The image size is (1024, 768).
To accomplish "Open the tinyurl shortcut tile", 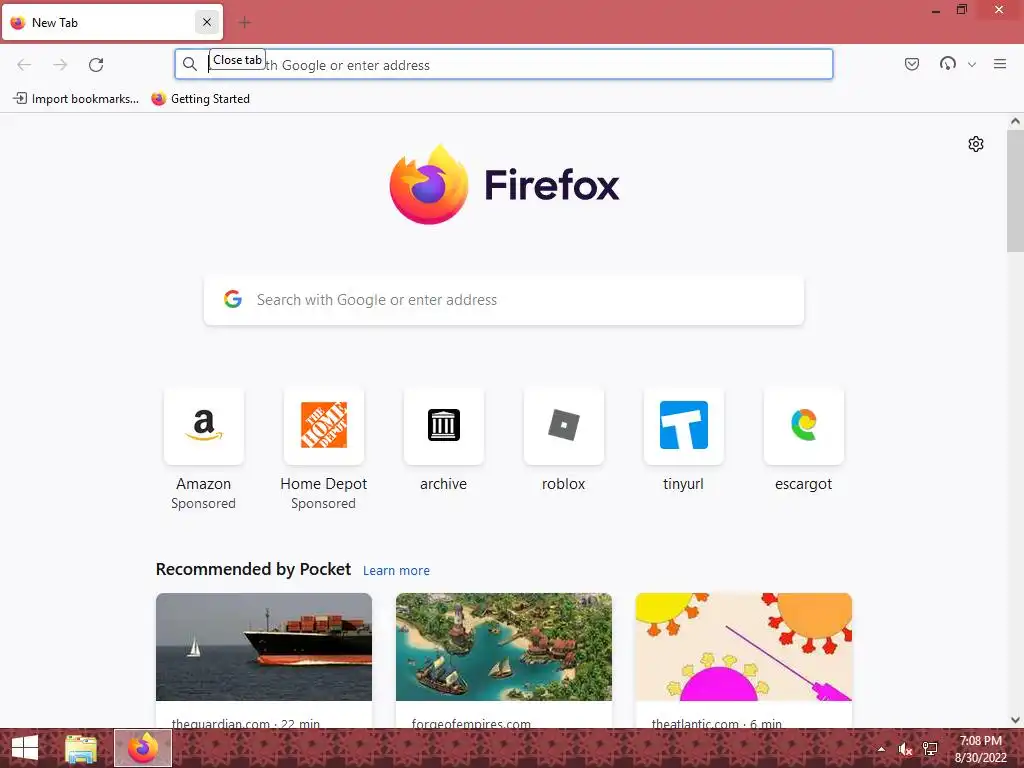I will tap(684, 425).
